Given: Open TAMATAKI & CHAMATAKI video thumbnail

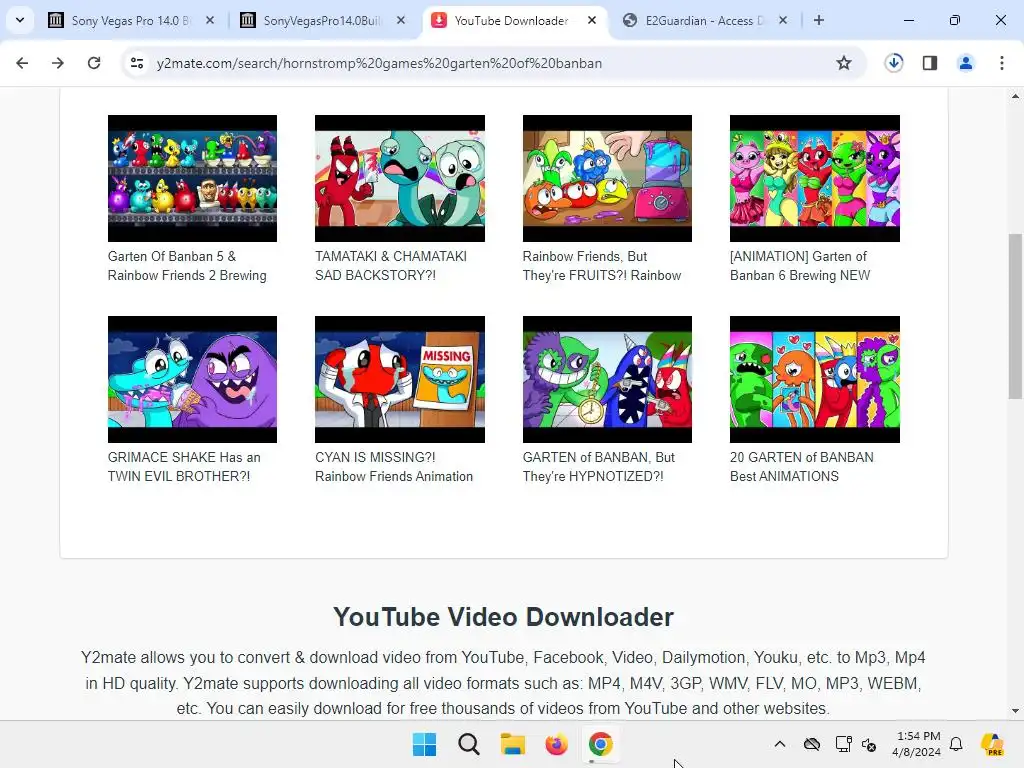Looking at the screenshot, I should pyautogui.click(x=400, y=178).
